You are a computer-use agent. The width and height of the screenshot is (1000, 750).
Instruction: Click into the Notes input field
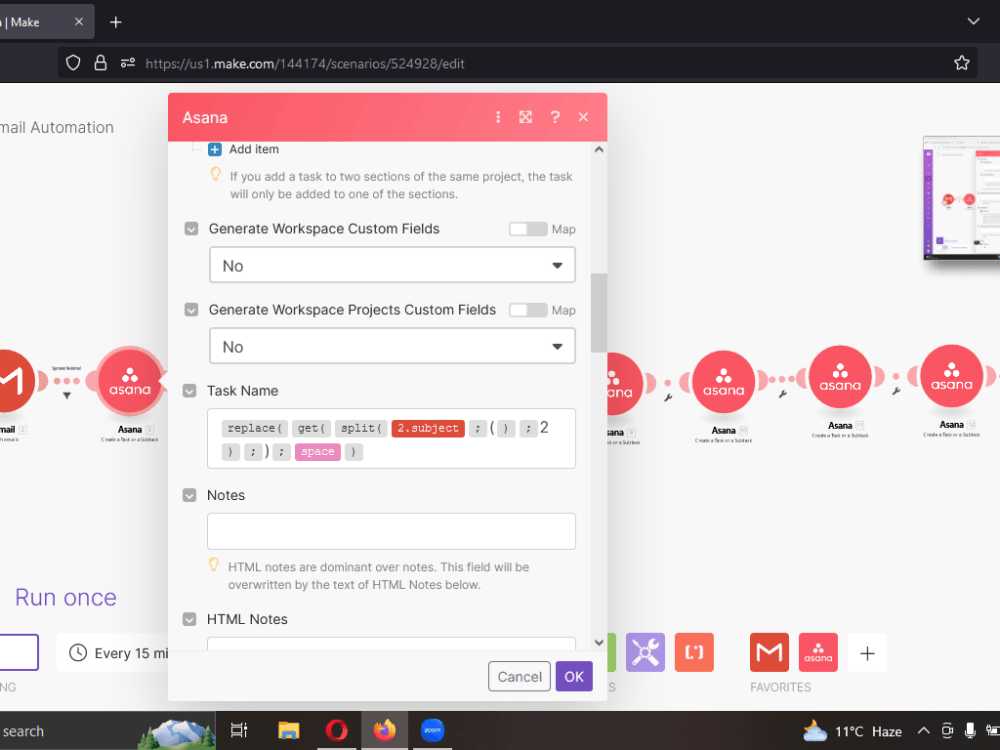tap(392, 531)
